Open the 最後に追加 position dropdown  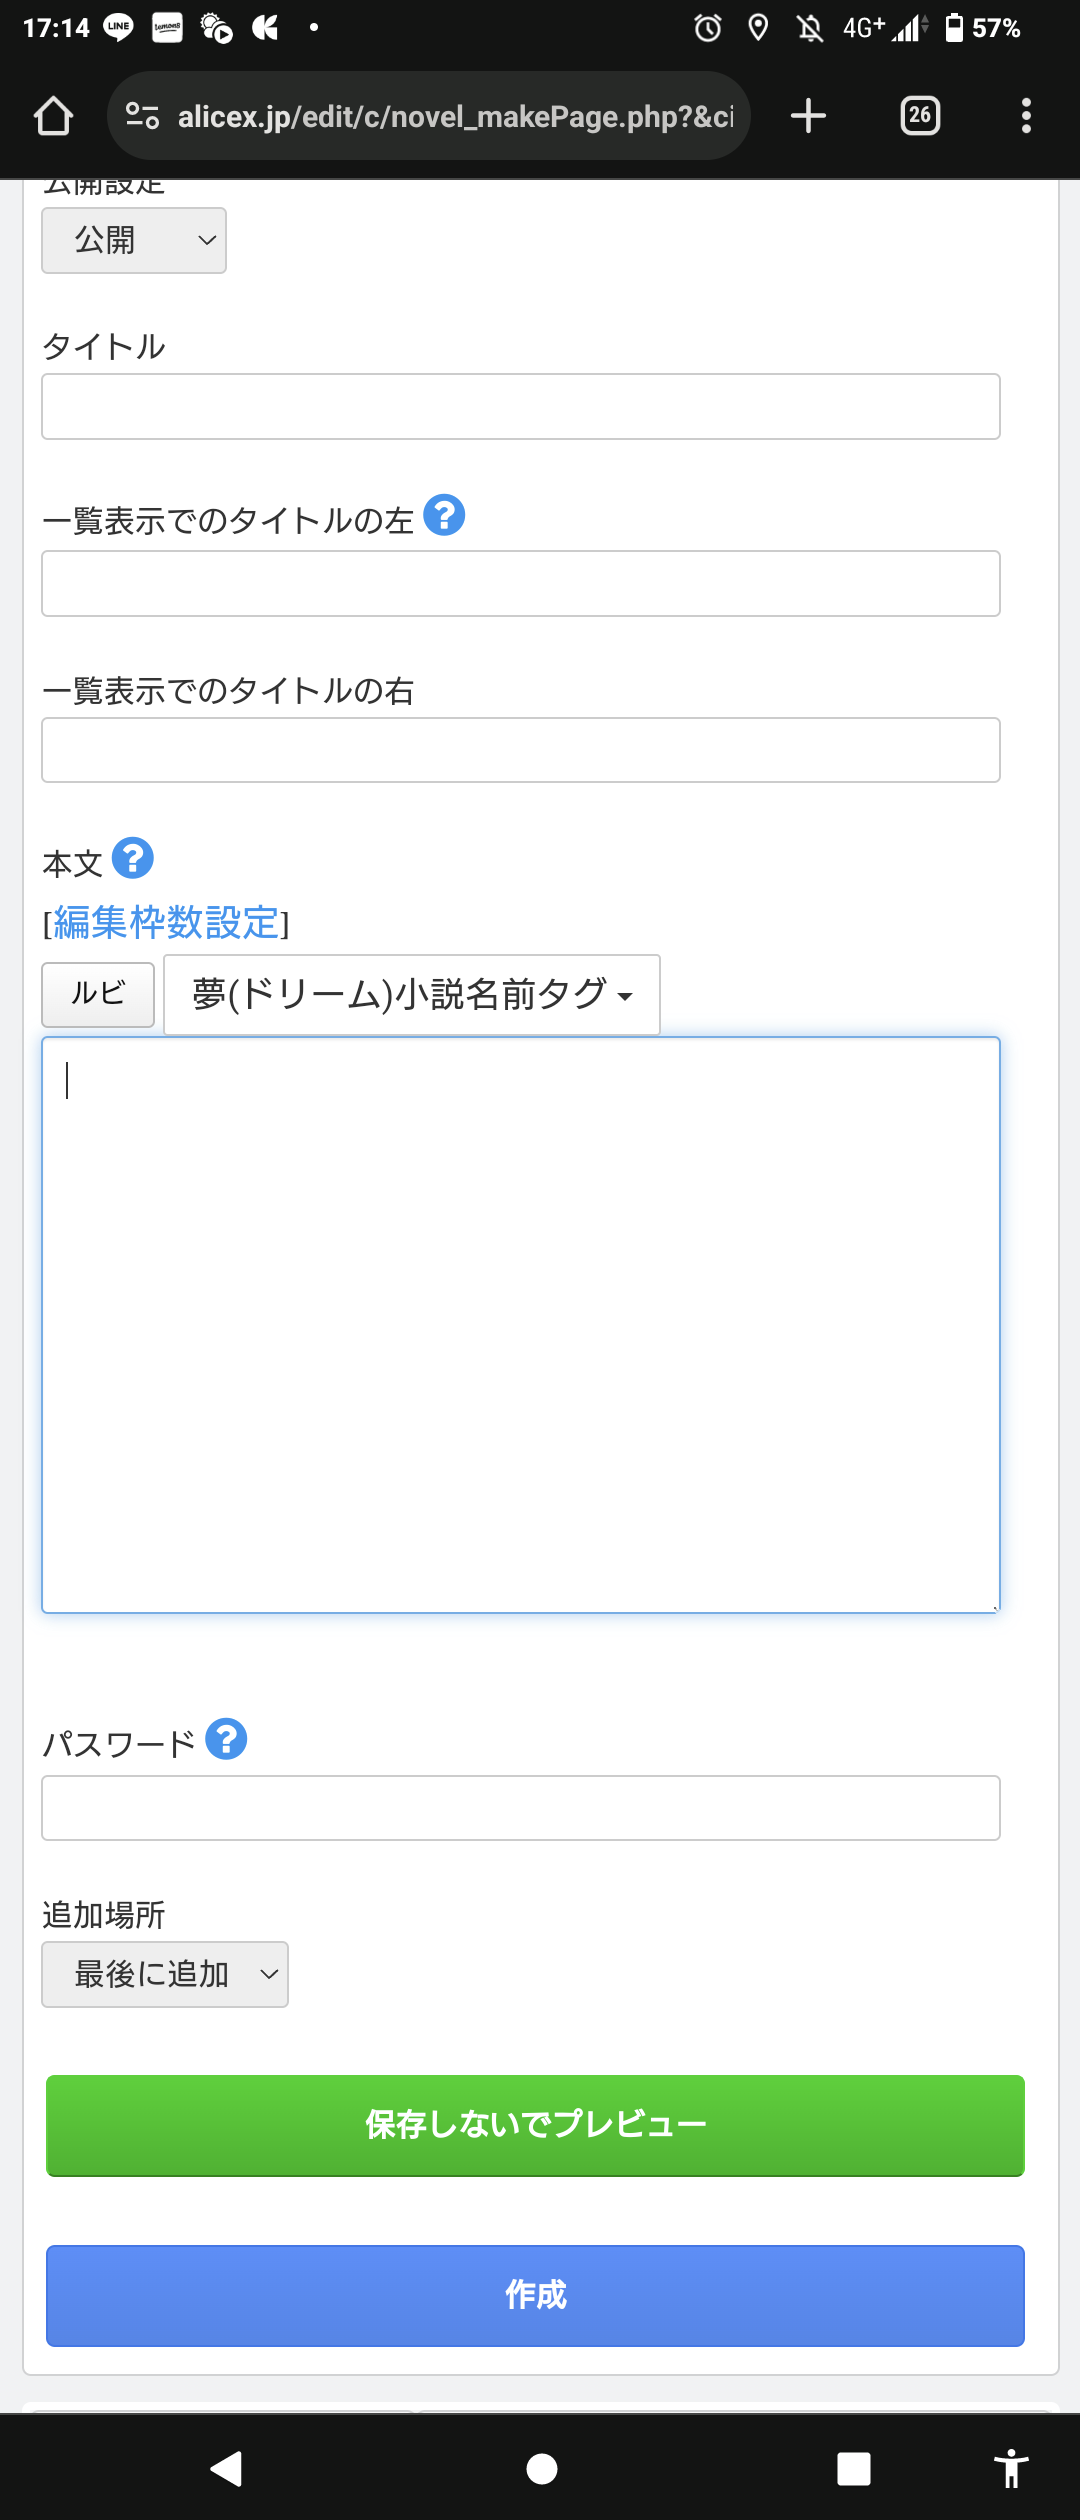pos(165,1974)
